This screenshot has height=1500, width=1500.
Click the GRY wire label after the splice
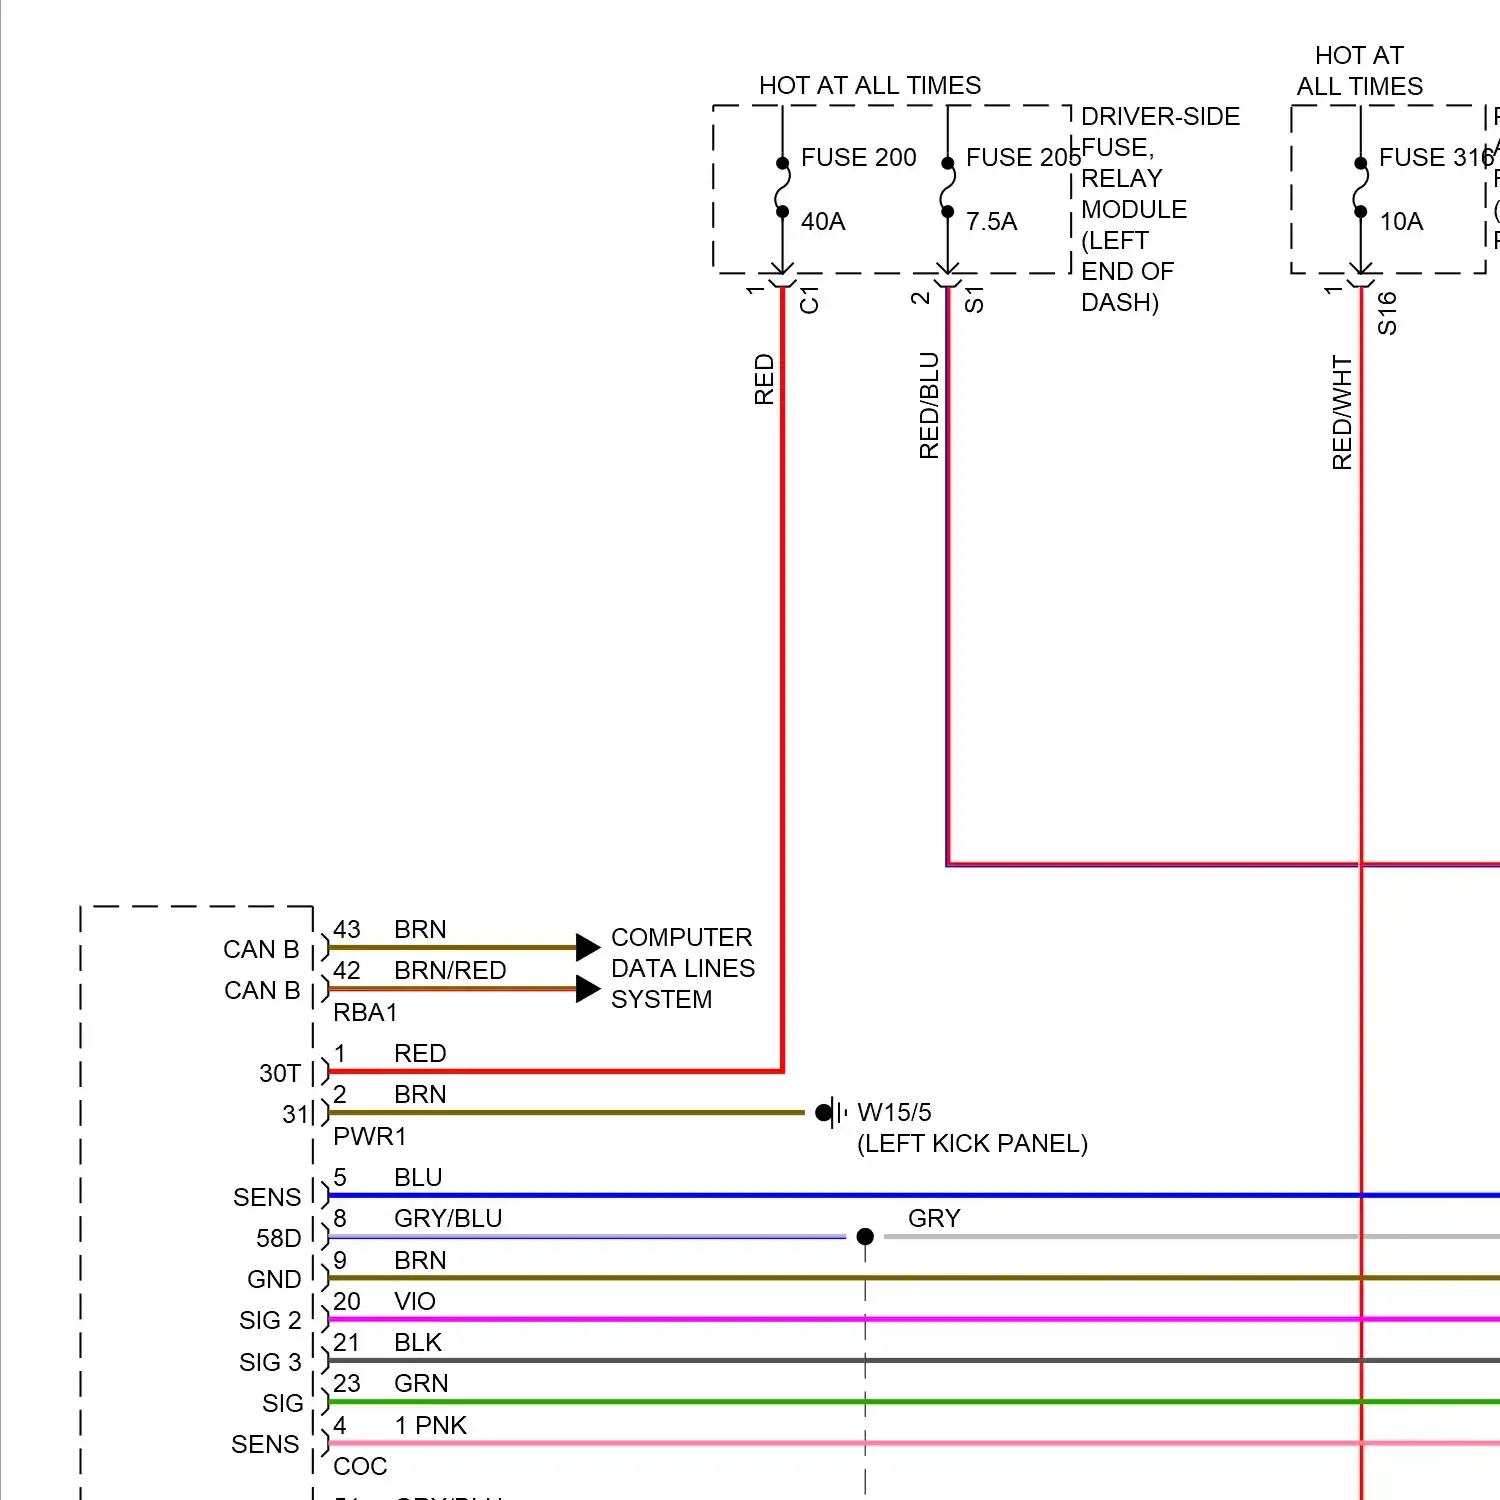934,1218
